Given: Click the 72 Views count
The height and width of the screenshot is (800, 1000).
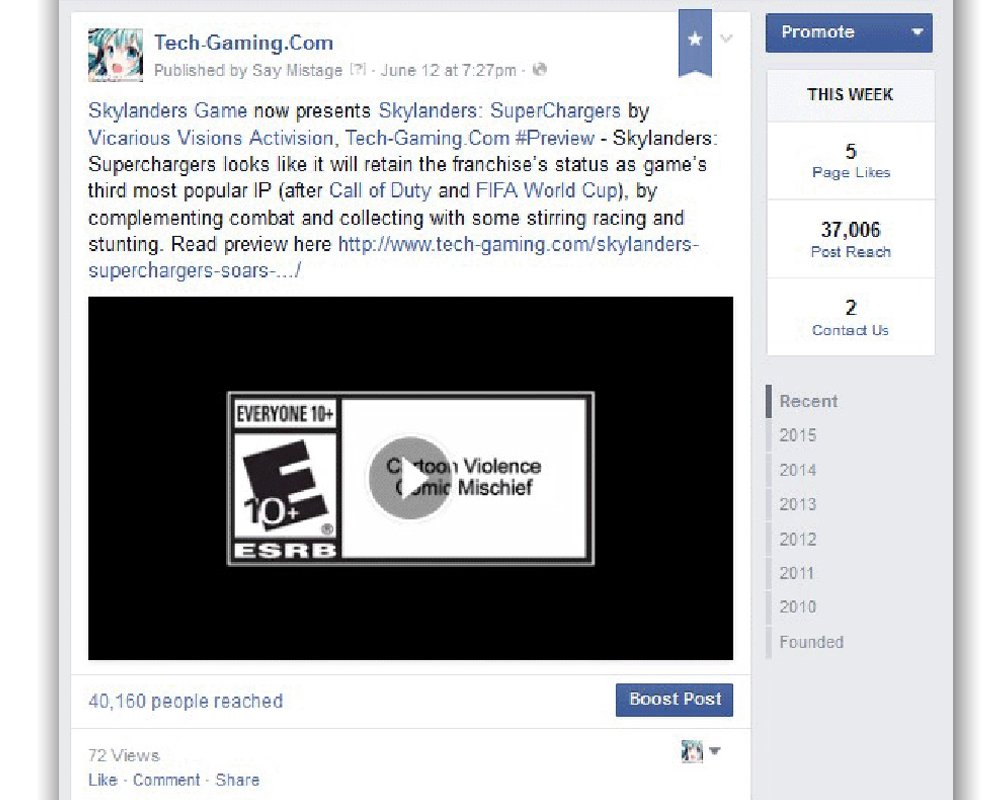Looking at the screenshot, I should click(124, 755).
